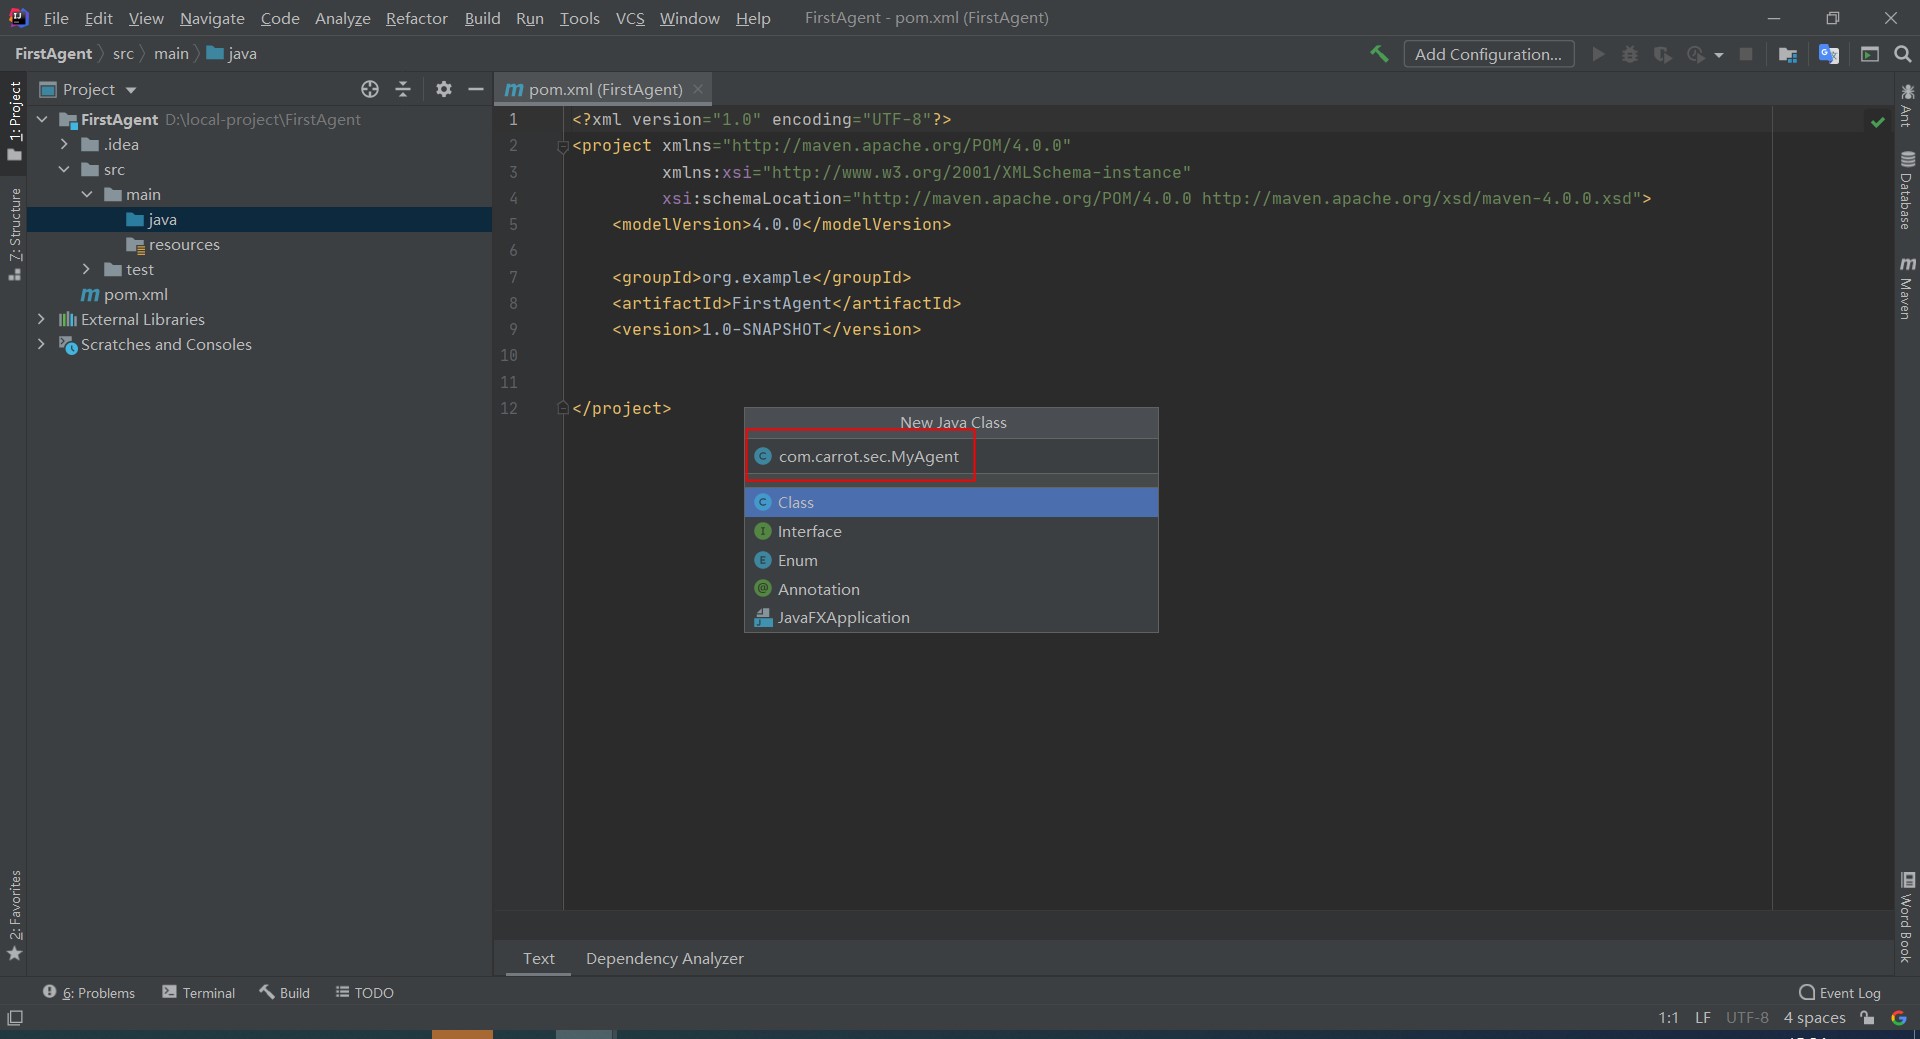Open the VCS menu
Viewport: 1920px width, 1039px height.
click(630, 18)
